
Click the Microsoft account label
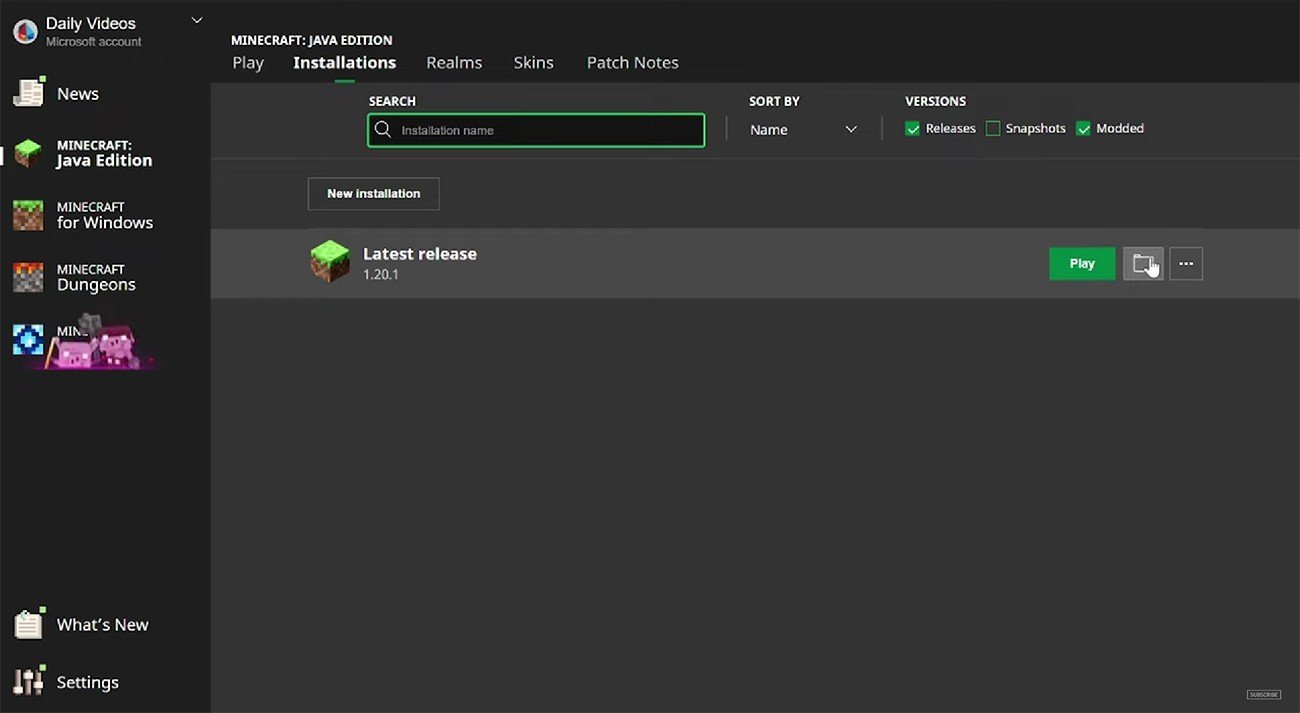click(x=94, y=42)
